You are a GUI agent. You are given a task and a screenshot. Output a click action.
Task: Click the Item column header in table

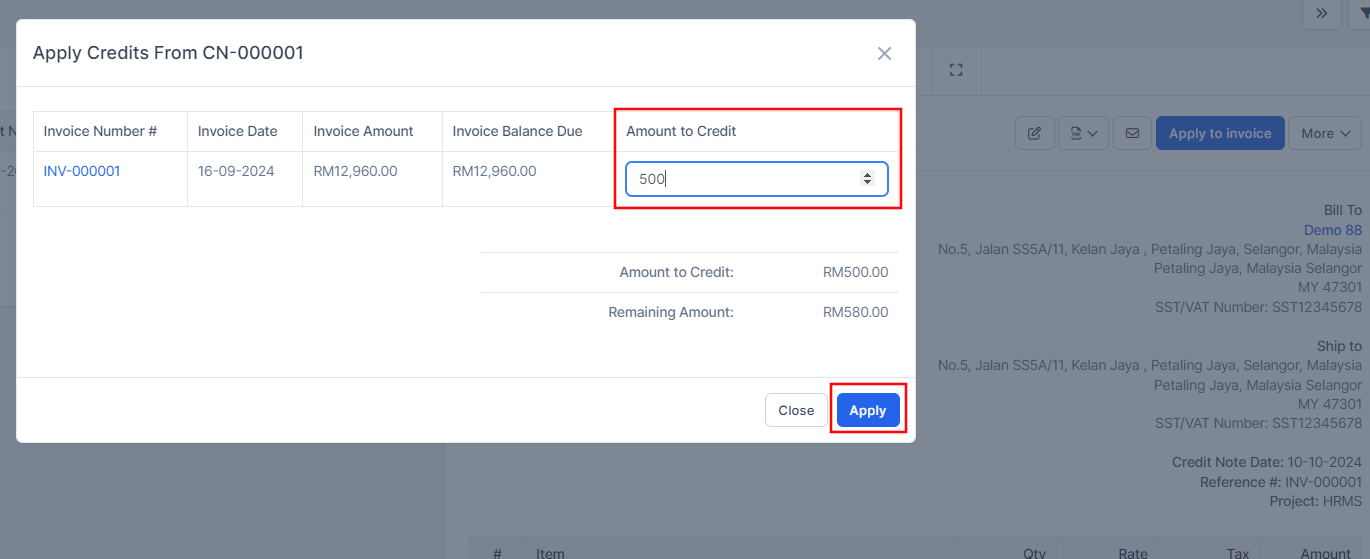(550, 553)
